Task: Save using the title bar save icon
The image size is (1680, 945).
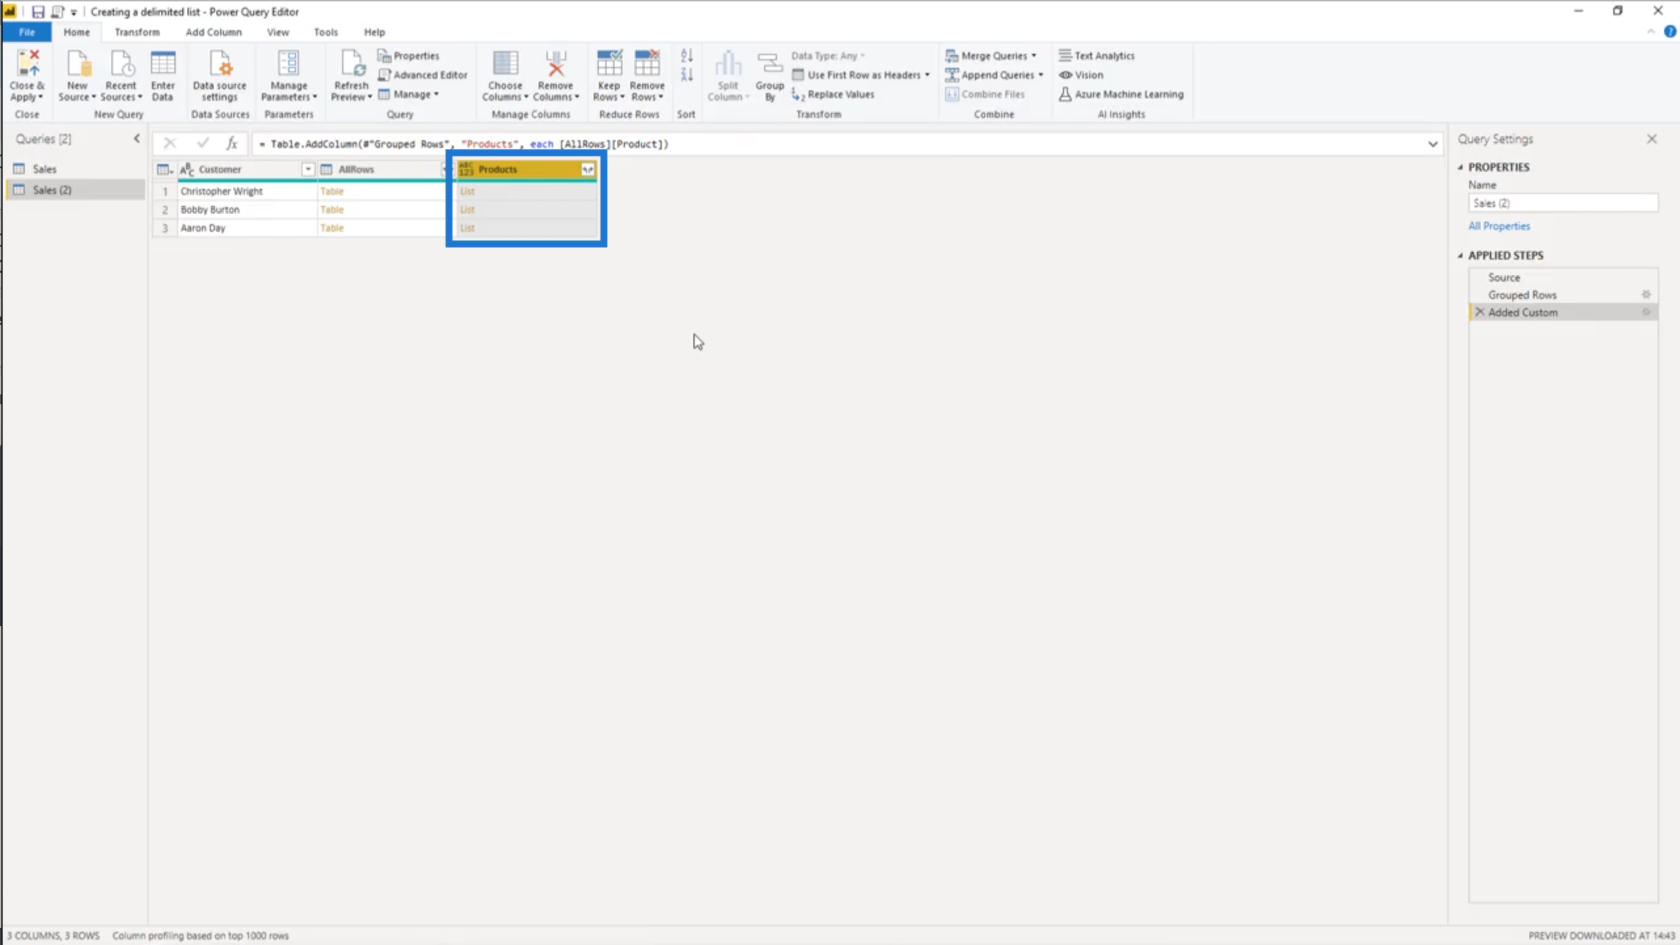Action: pos(38,12)
